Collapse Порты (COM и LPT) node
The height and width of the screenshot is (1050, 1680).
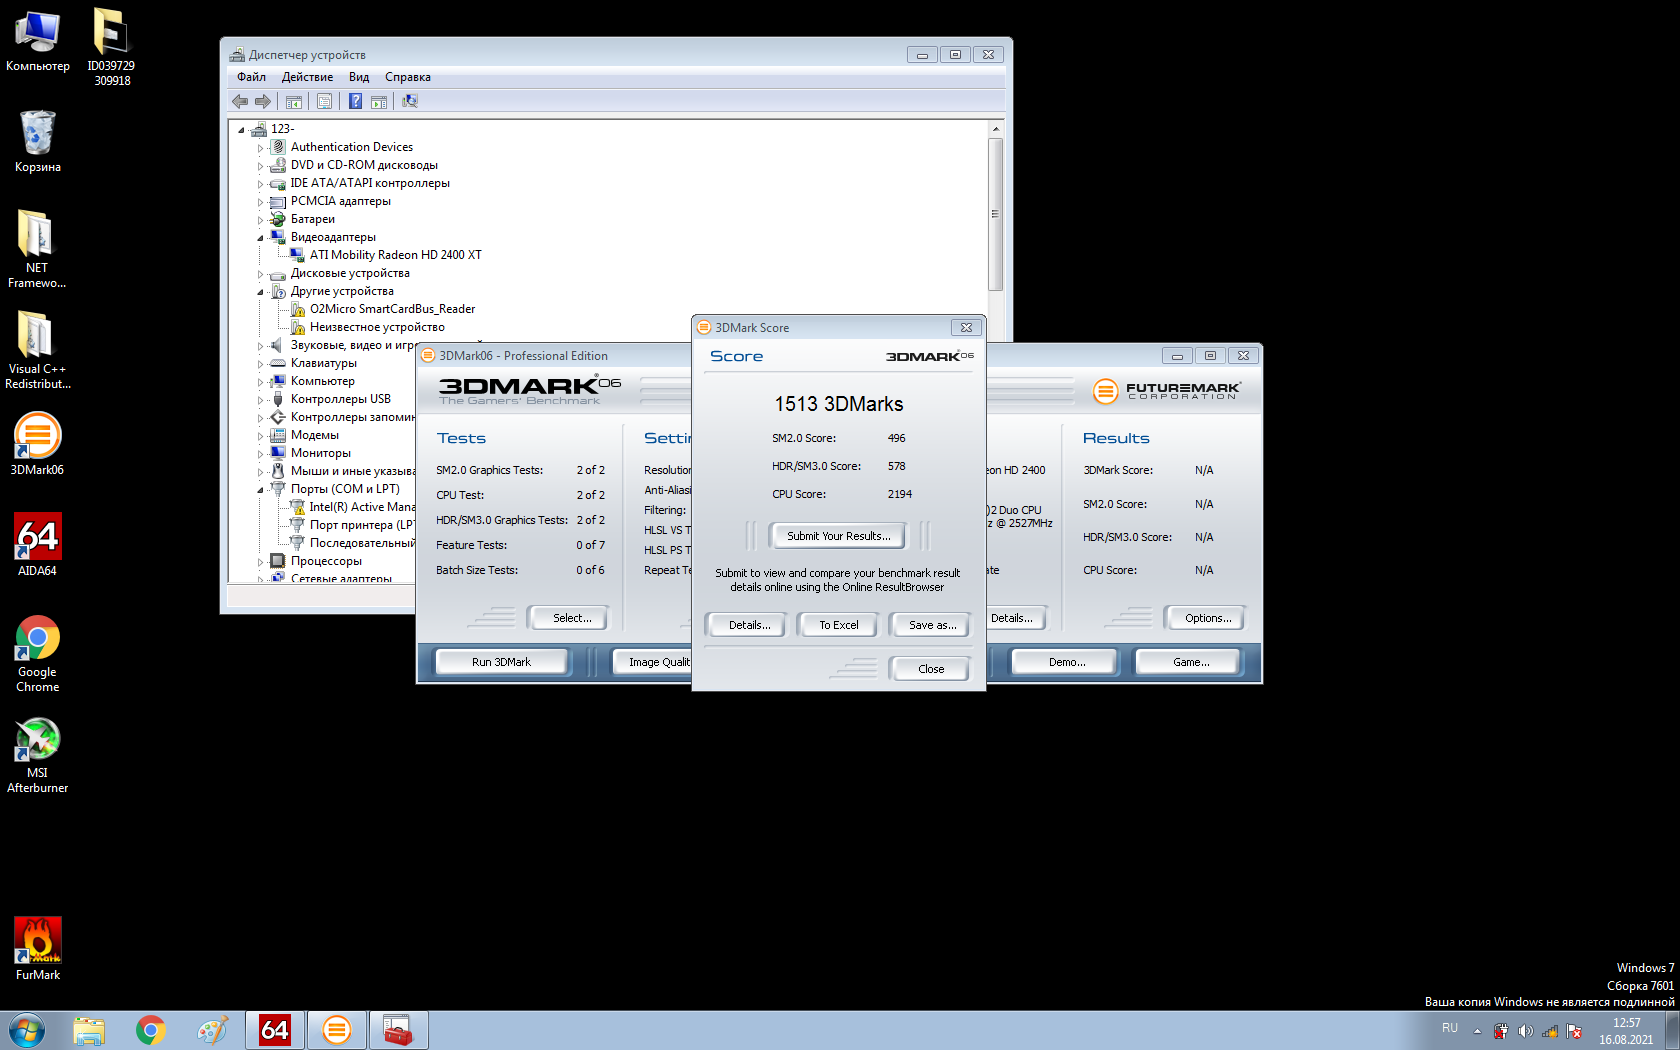(260, 490)
